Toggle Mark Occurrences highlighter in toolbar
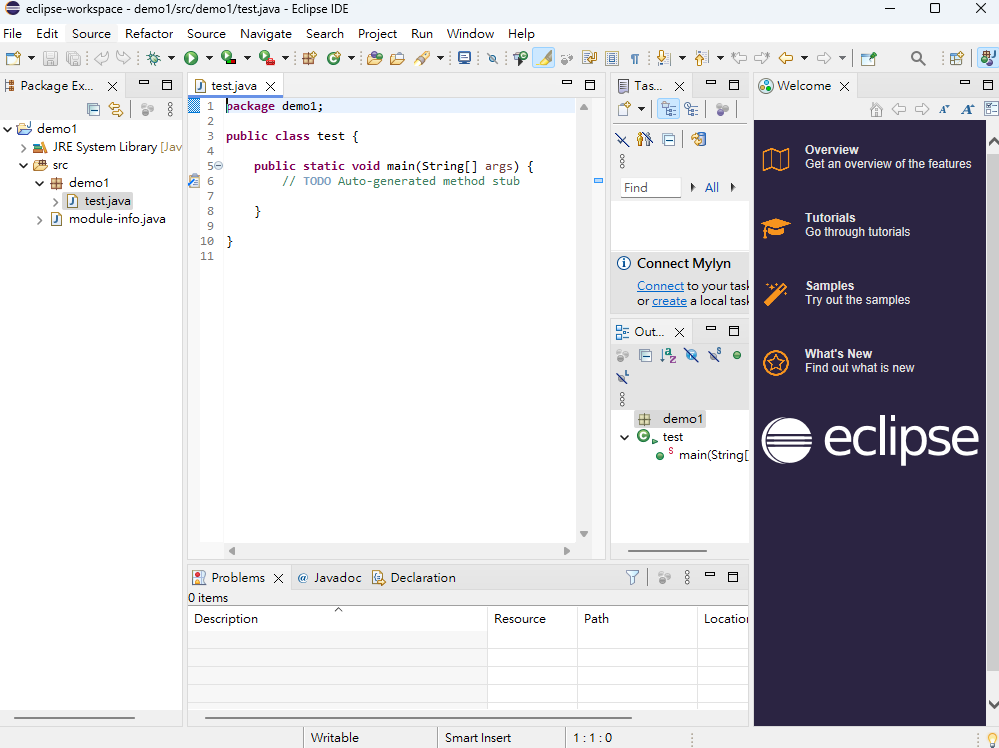The image size is (999, 748). (543, 59)
